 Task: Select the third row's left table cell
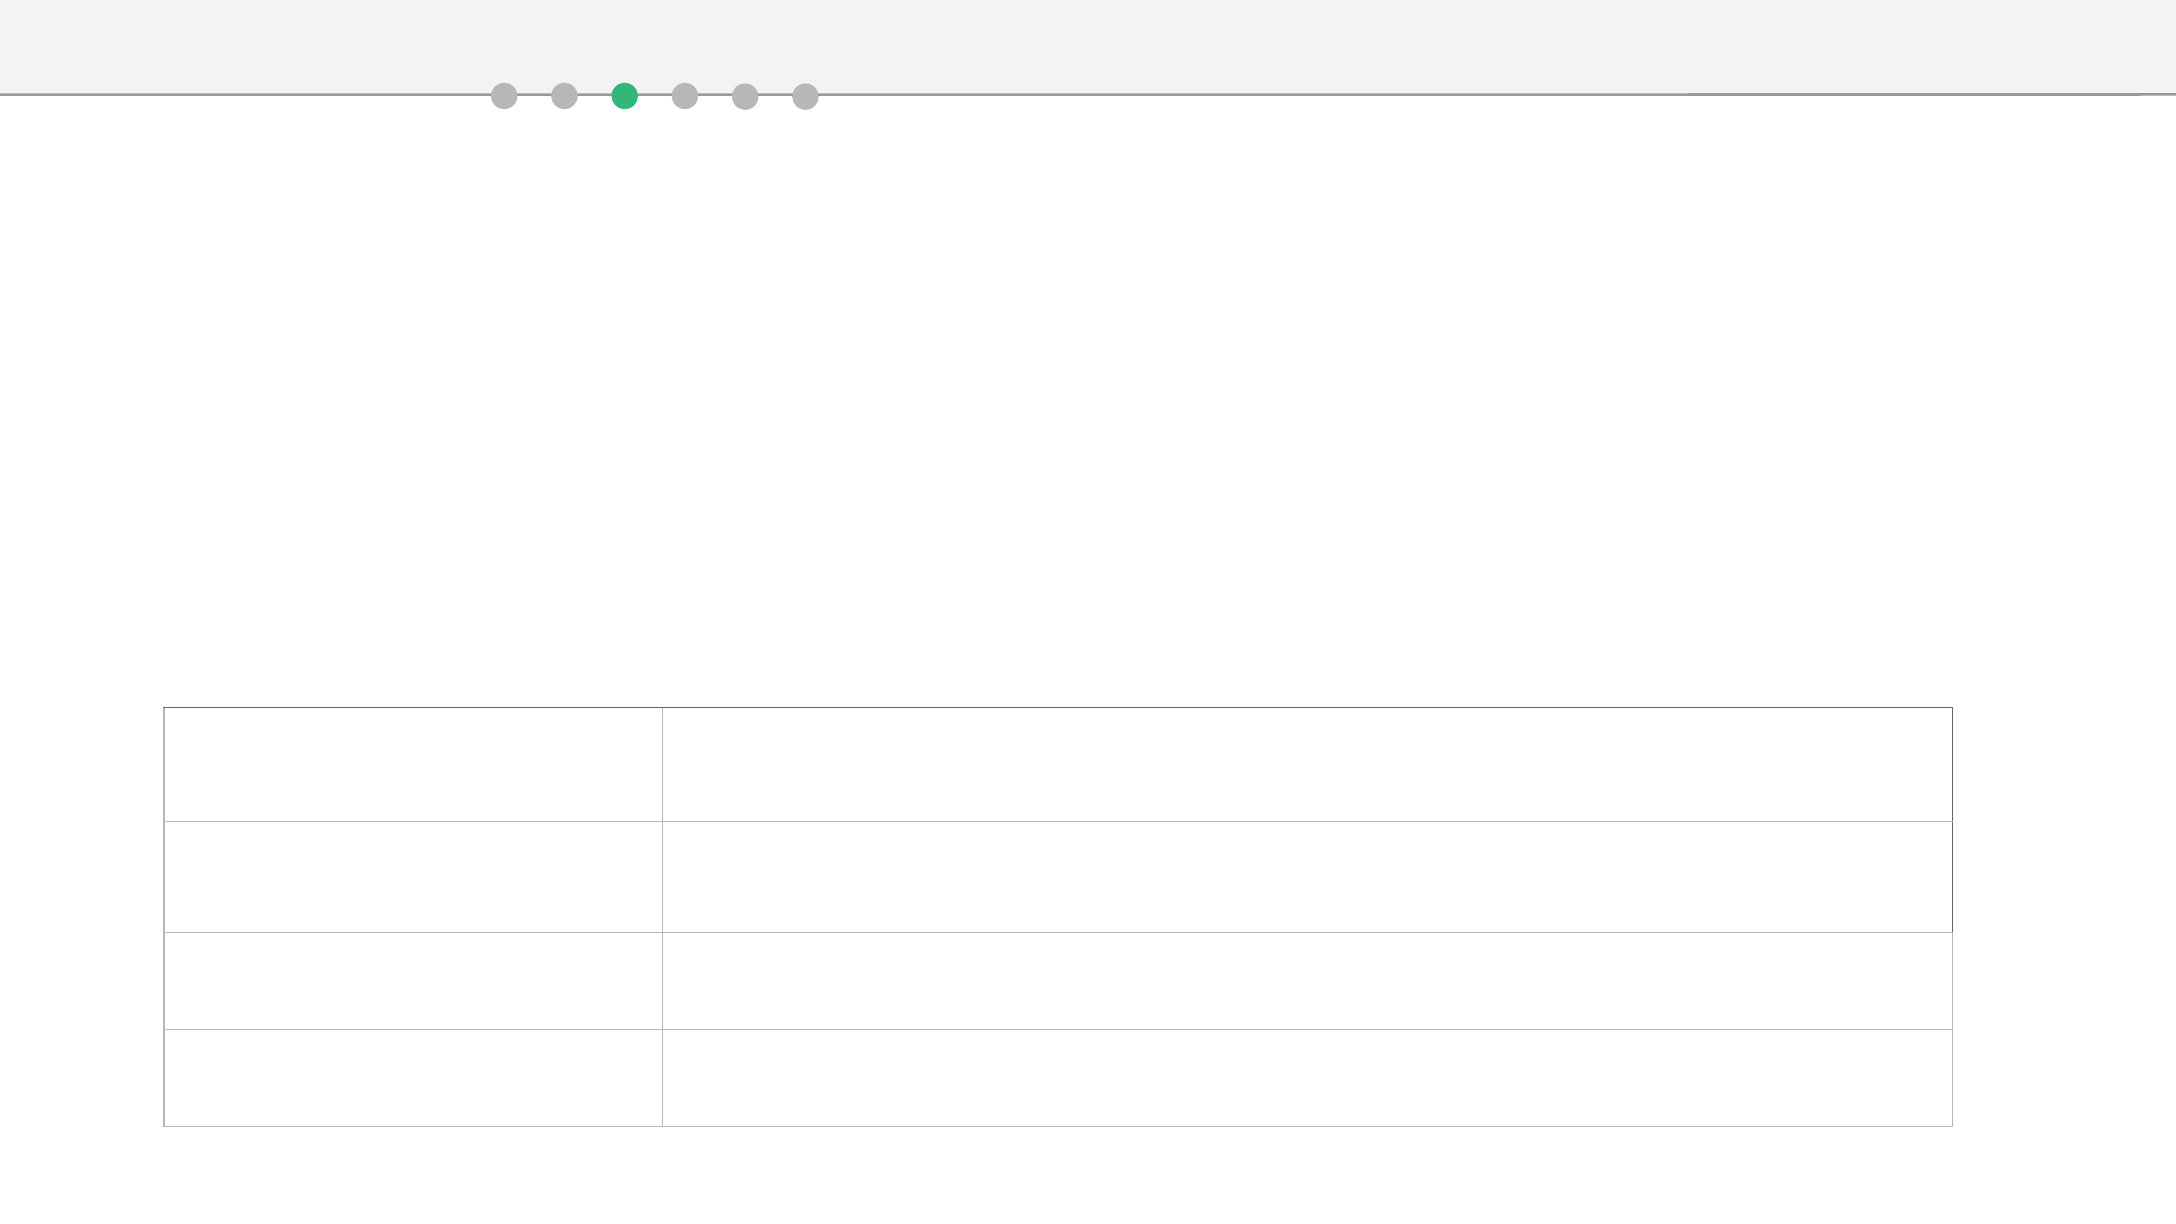click(x=412, y=980)
